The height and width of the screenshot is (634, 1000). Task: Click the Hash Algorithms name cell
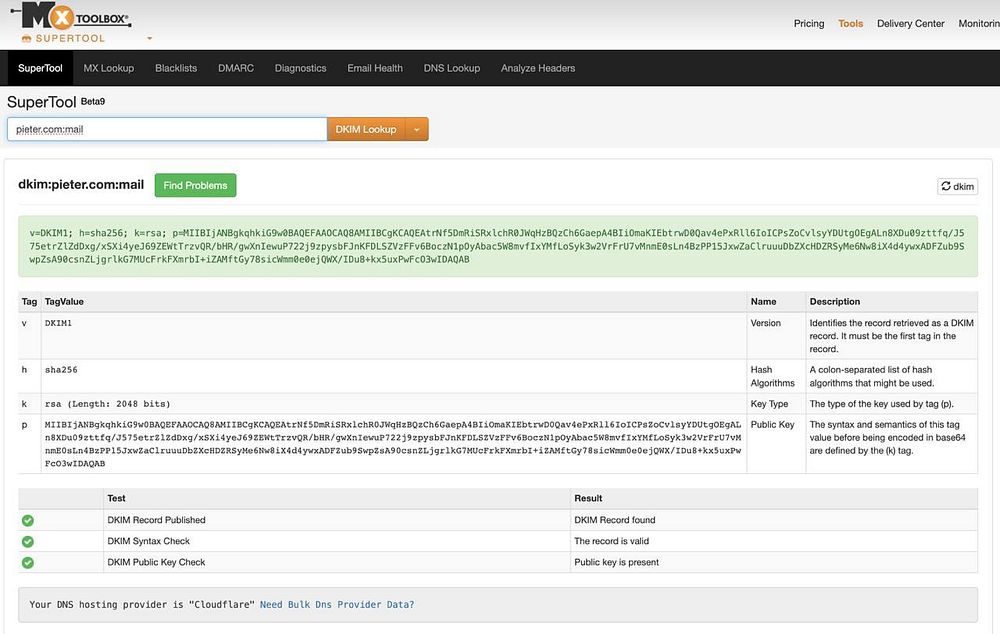click(772, 376)
